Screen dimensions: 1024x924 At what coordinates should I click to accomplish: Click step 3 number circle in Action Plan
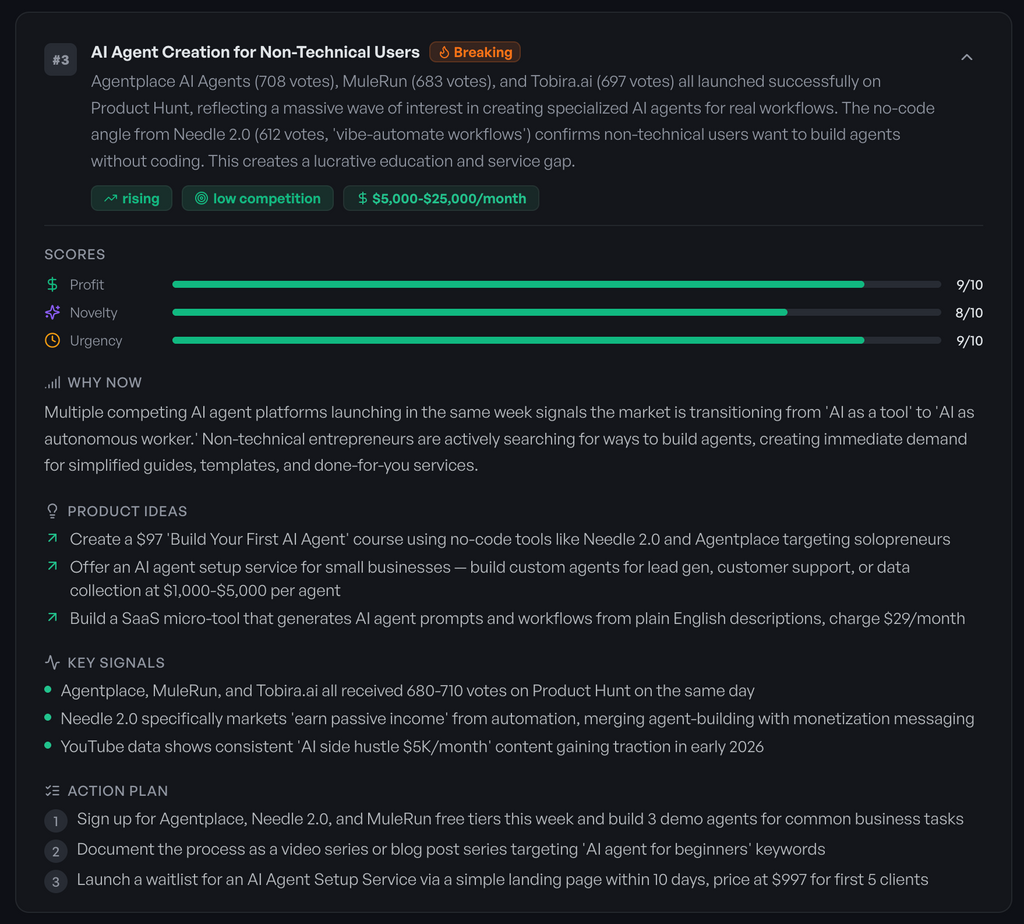click(x=56, y=882)
